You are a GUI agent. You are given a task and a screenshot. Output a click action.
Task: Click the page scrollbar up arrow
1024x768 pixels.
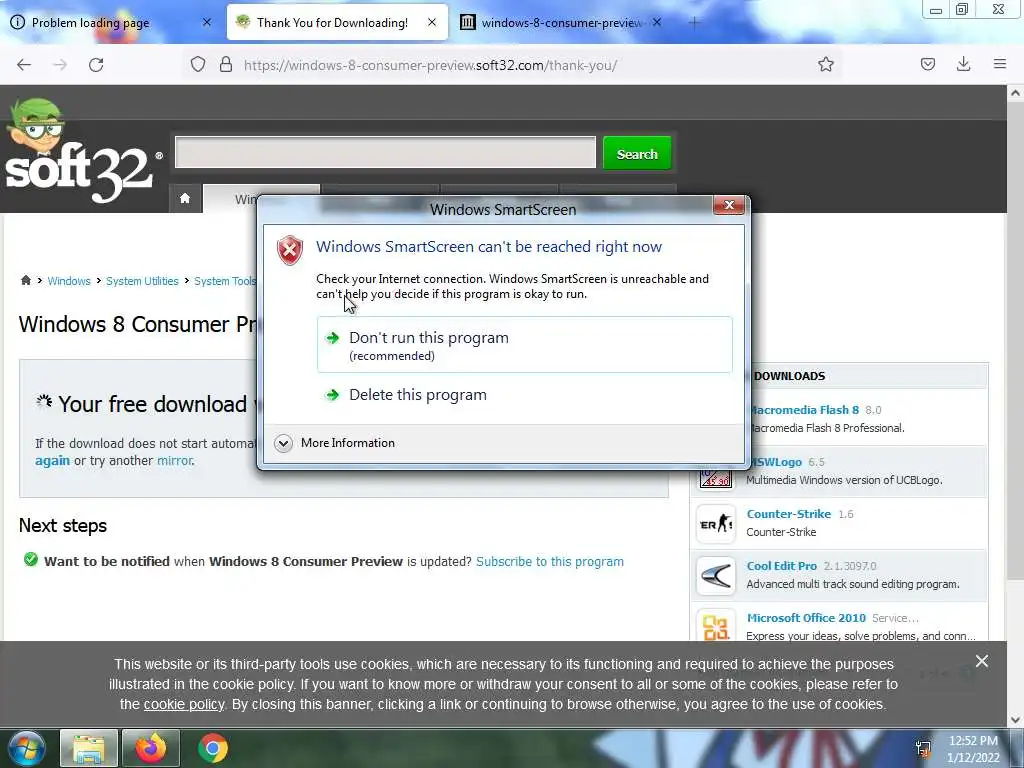click(1015, 93)
